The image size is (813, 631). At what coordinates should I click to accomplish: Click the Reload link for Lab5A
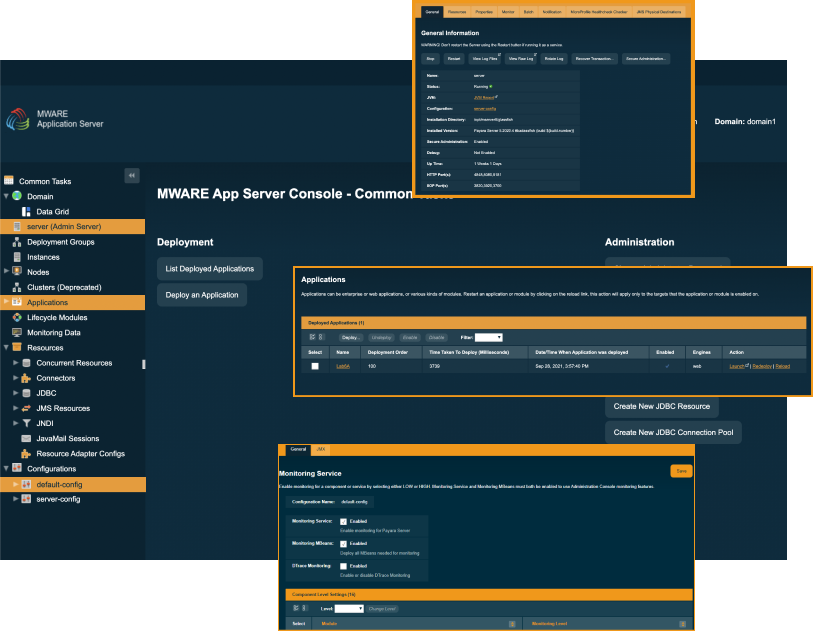(x=782, y=366)
